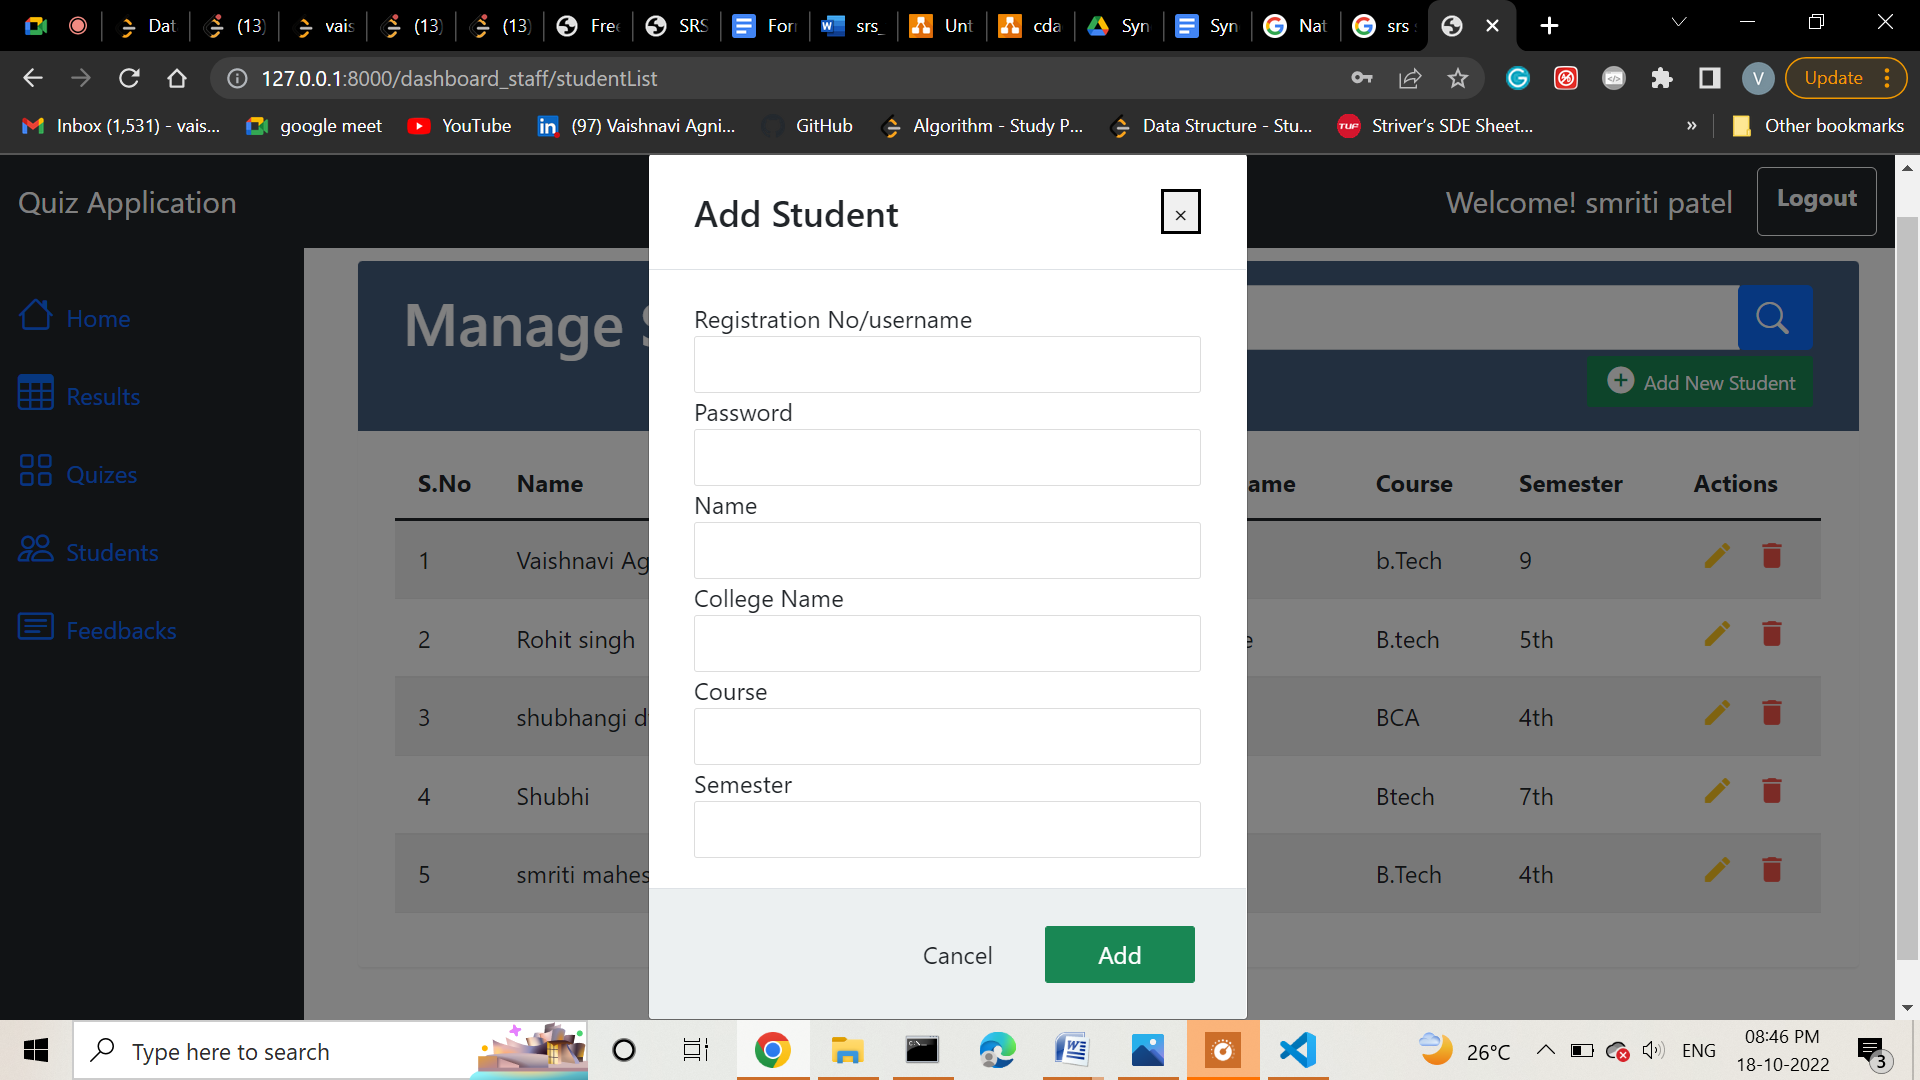The height and width of the screenshot is (1080, 1920).
Task: Focus the Password input field
Action: 947,457
